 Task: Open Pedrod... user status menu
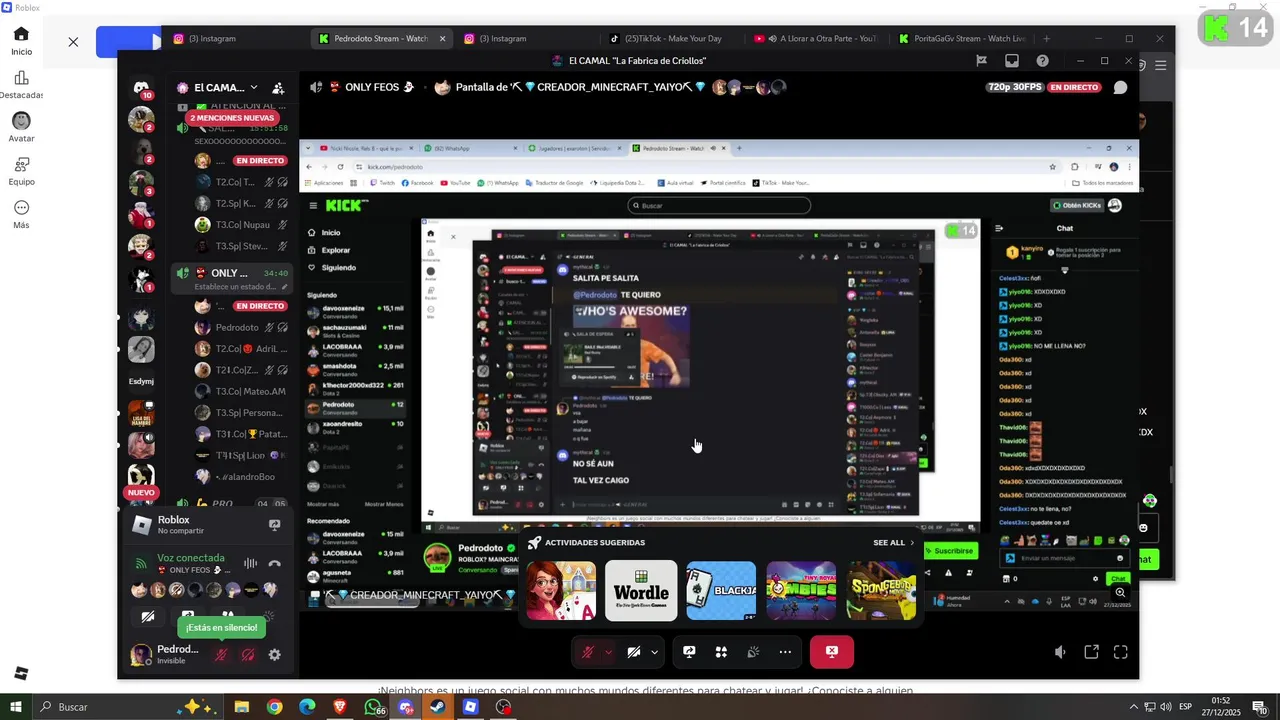(166, 654)
